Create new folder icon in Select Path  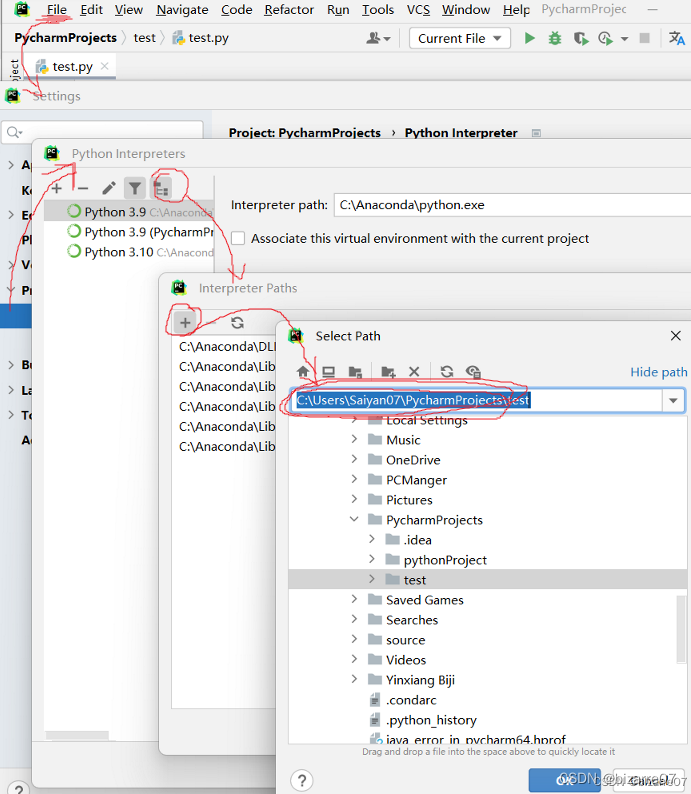(388, 372)
